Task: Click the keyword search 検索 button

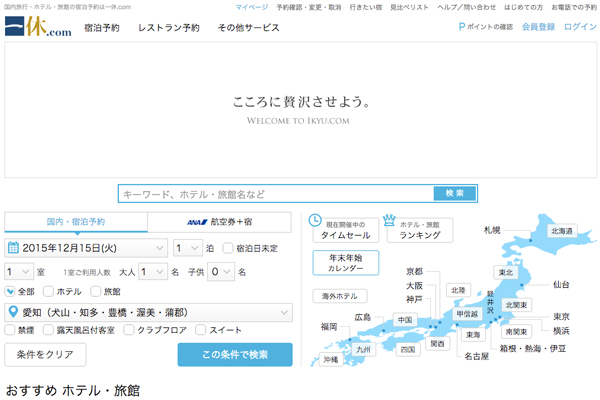Action: [455, 193]
